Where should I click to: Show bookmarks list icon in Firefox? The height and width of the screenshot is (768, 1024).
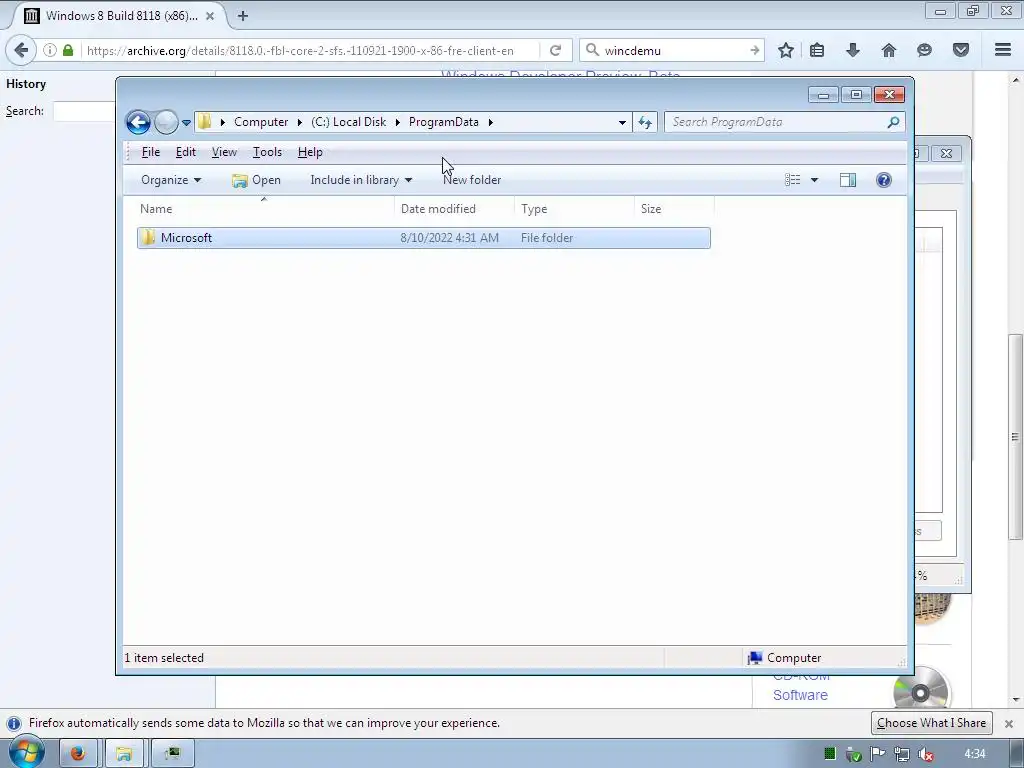(x=817, y=50)
